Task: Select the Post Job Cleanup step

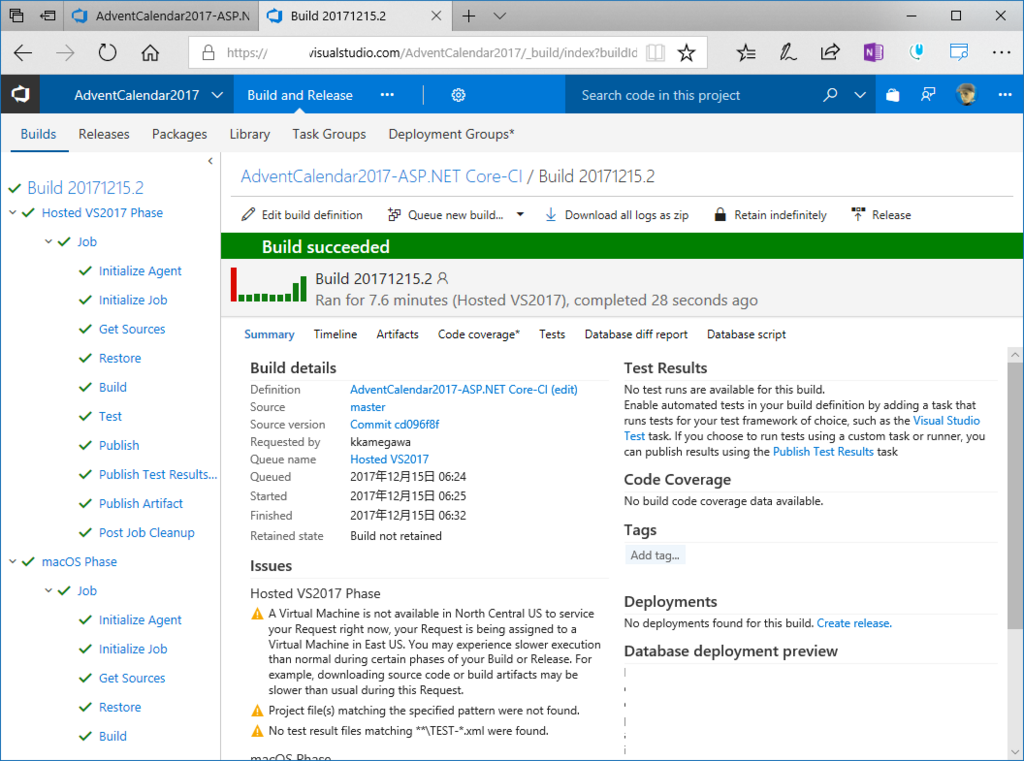Action: 146,533
